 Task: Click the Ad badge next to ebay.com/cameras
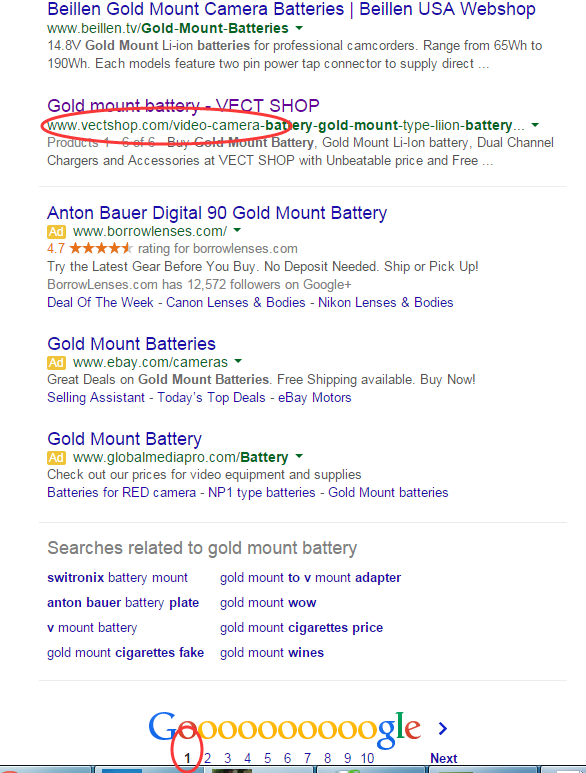56,362
